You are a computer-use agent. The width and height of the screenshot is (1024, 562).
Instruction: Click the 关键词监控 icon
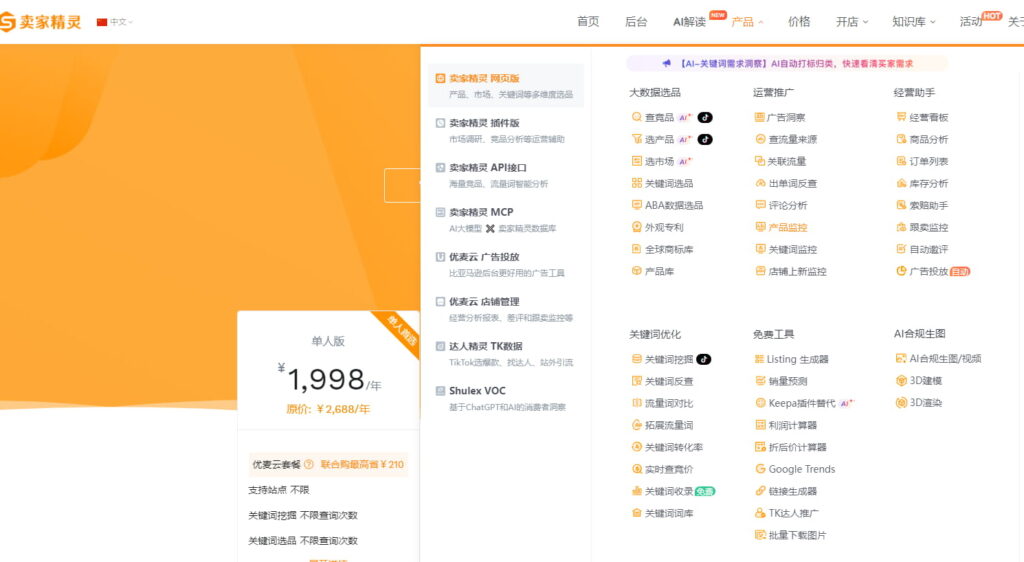[x=760, y=249]
